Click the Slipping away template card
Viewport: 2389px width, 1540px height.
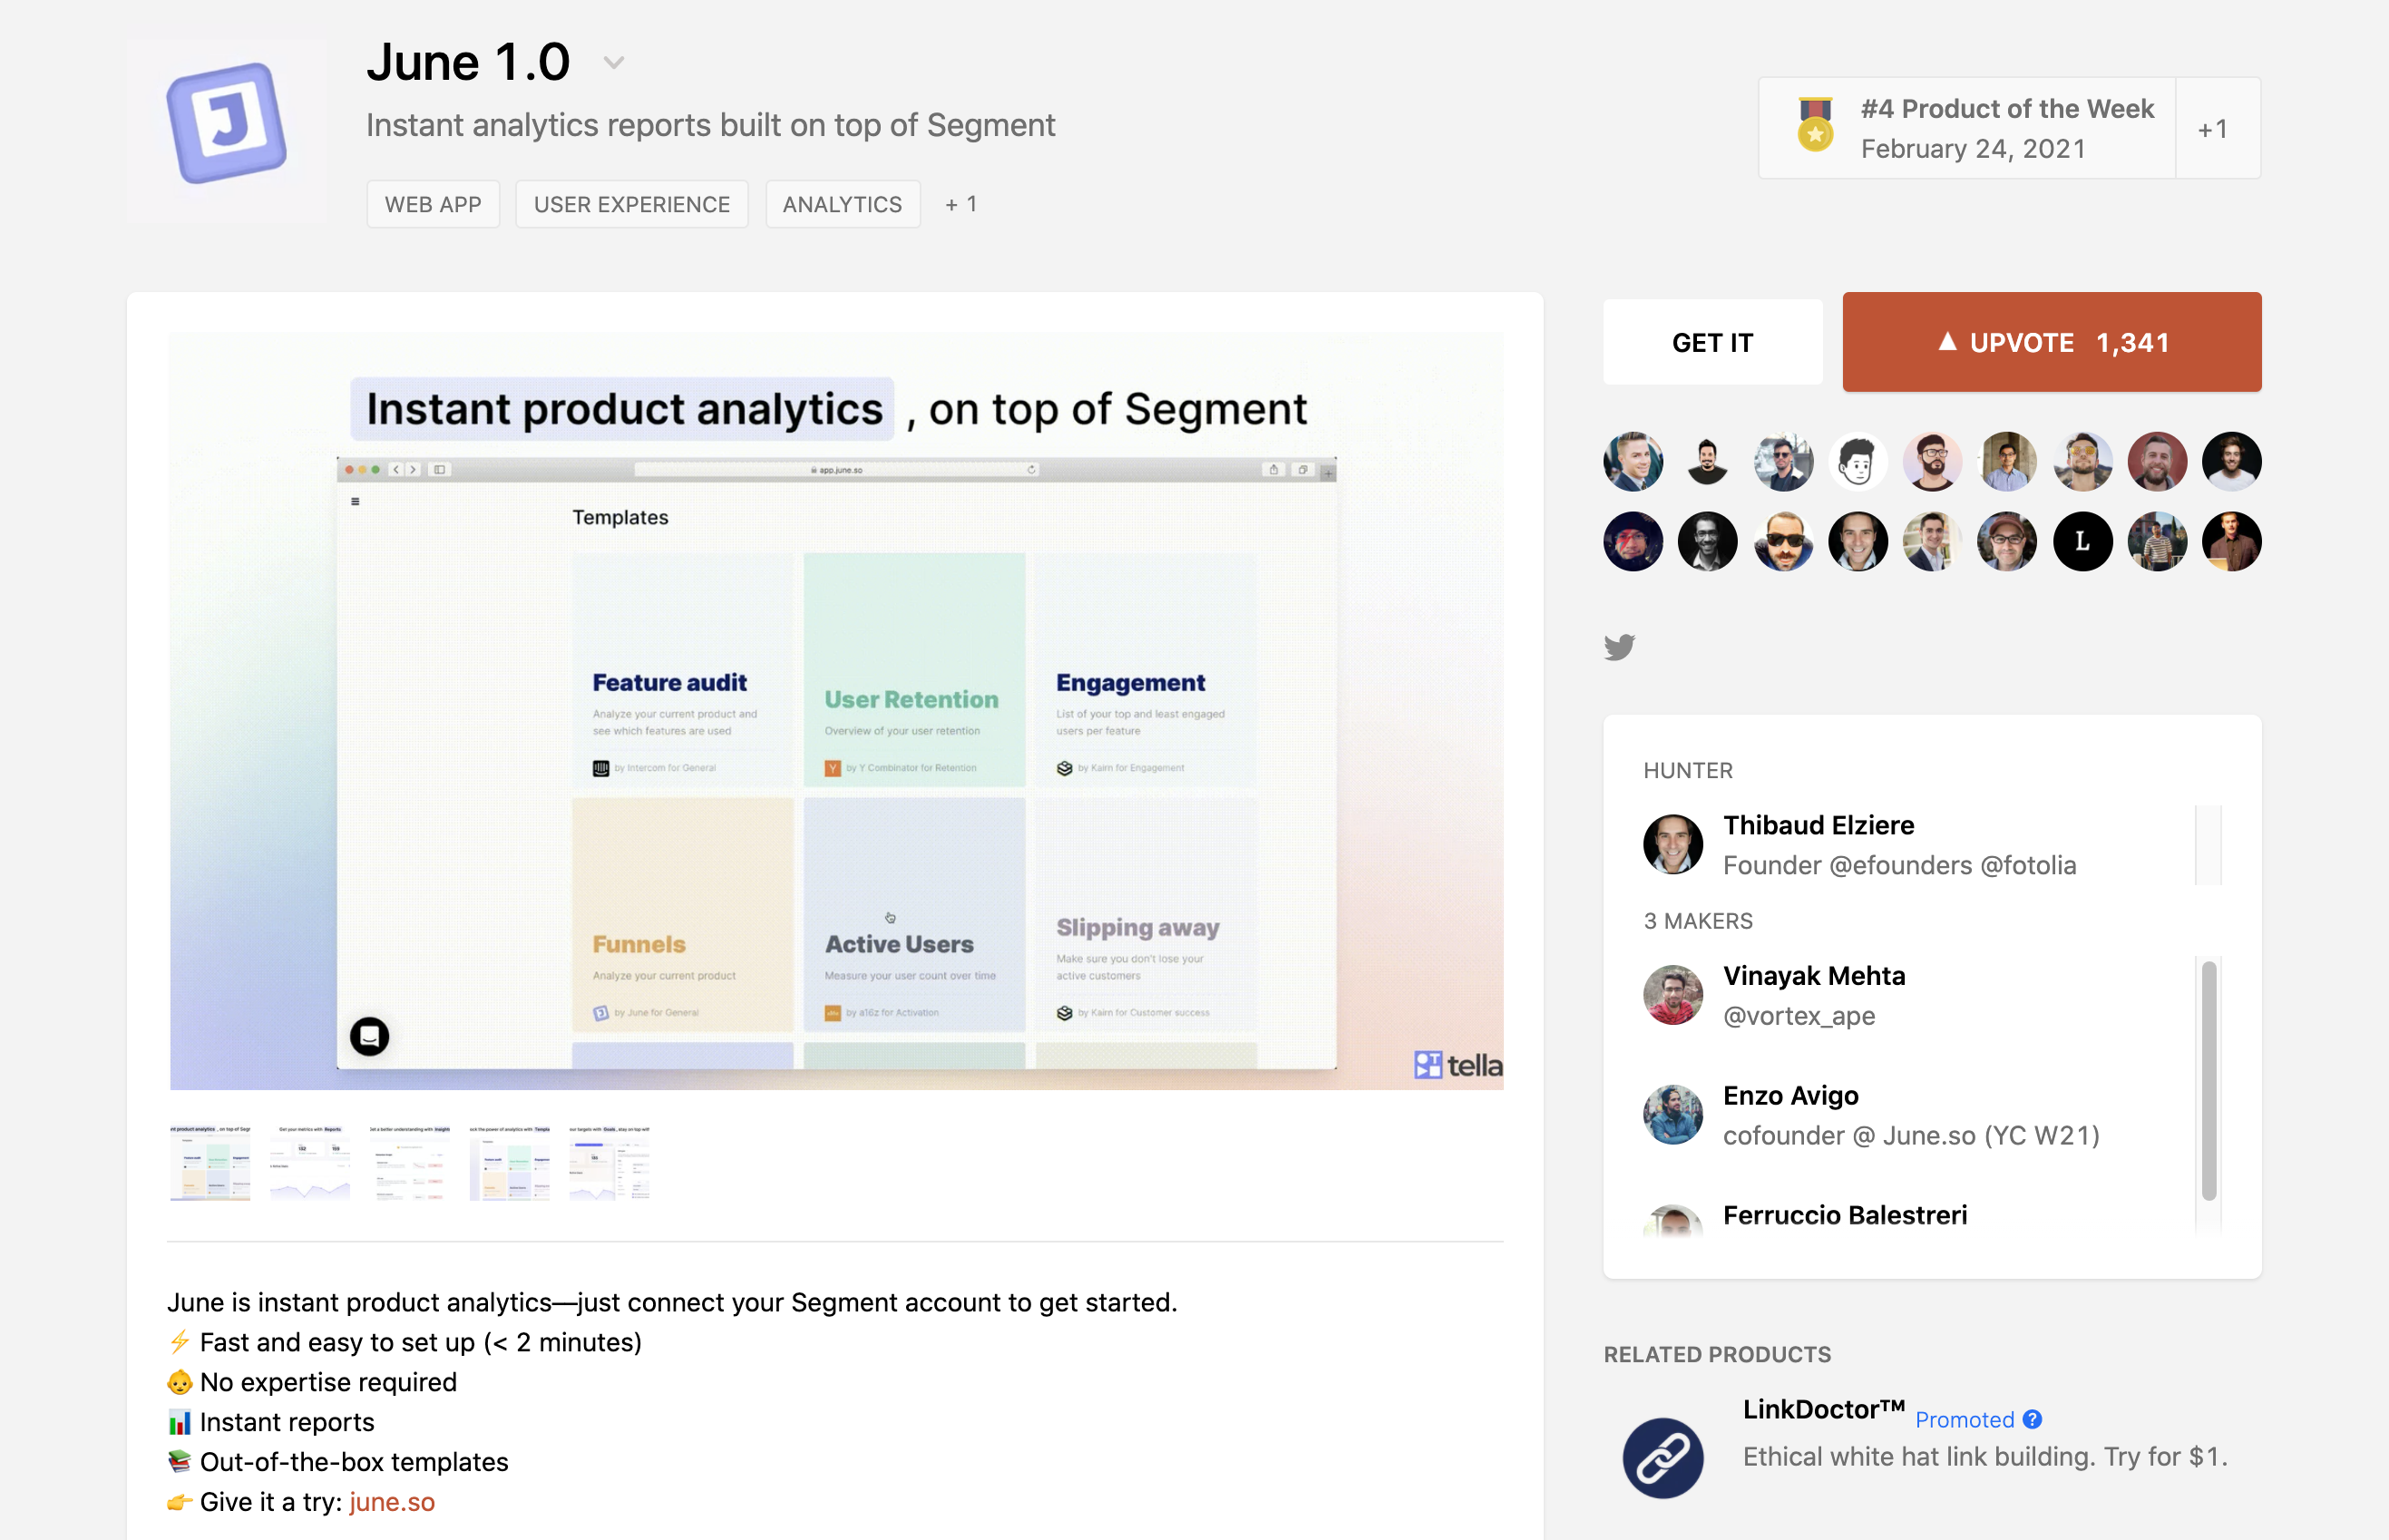(x=1146, y=914)
